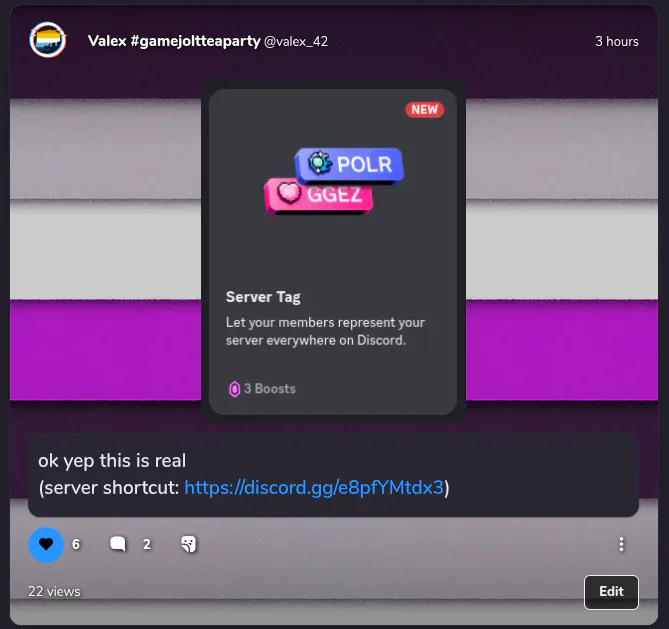
Task: Open the @valex_42 username handle
Action: pos(296,41)
